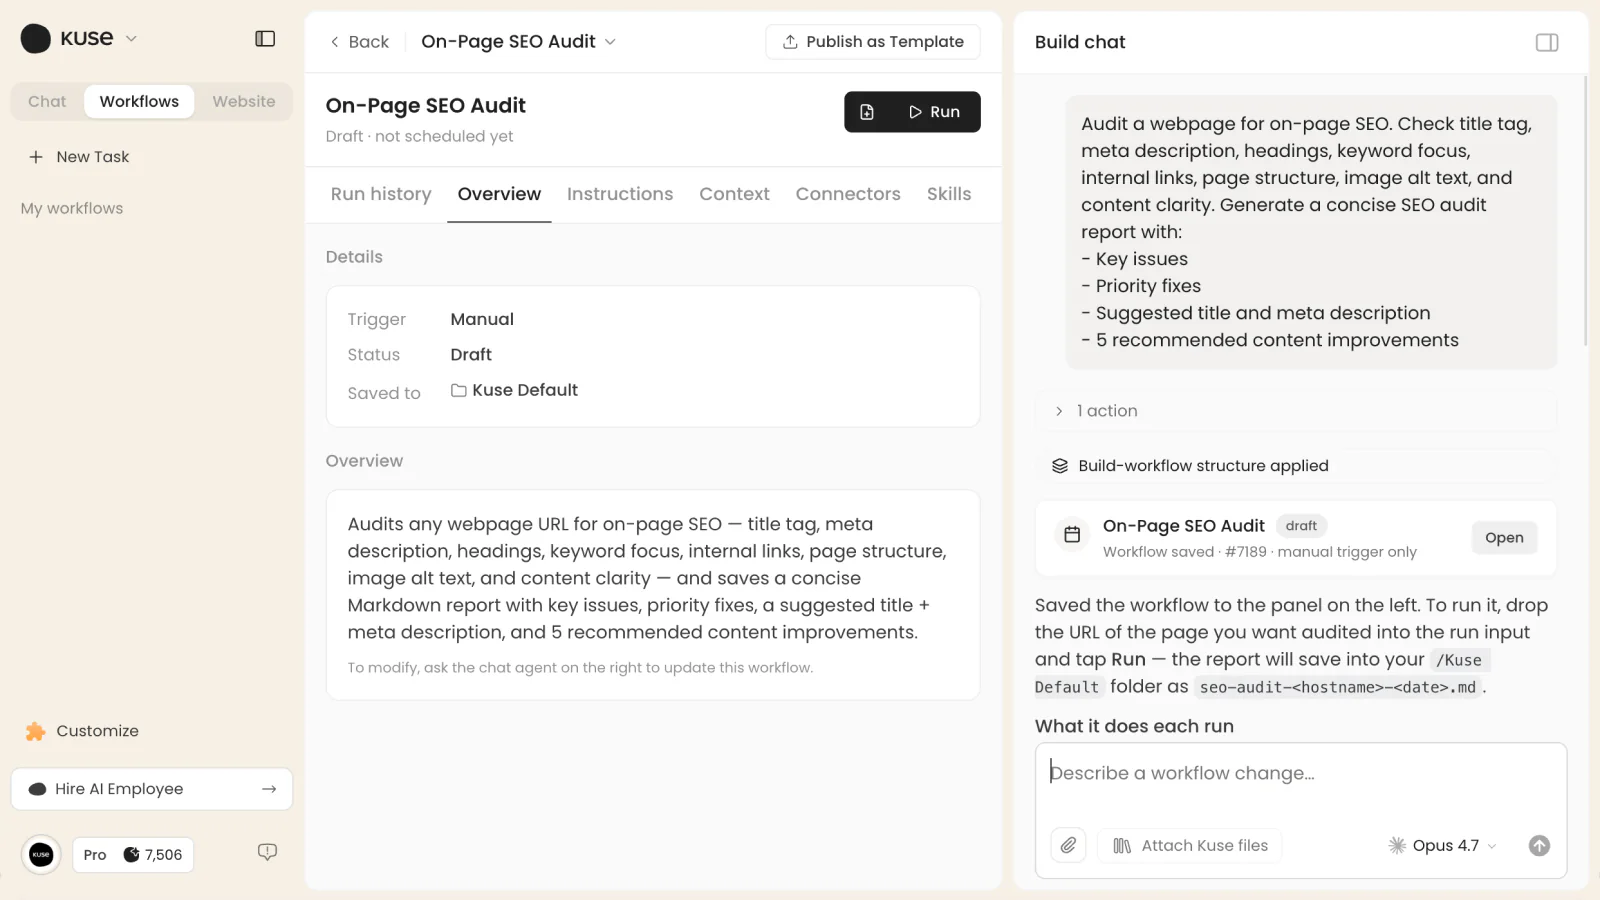The image size is (1600, 900).
Task: Open the feedback chat bubble icon
Action: (x=267, y=852)
